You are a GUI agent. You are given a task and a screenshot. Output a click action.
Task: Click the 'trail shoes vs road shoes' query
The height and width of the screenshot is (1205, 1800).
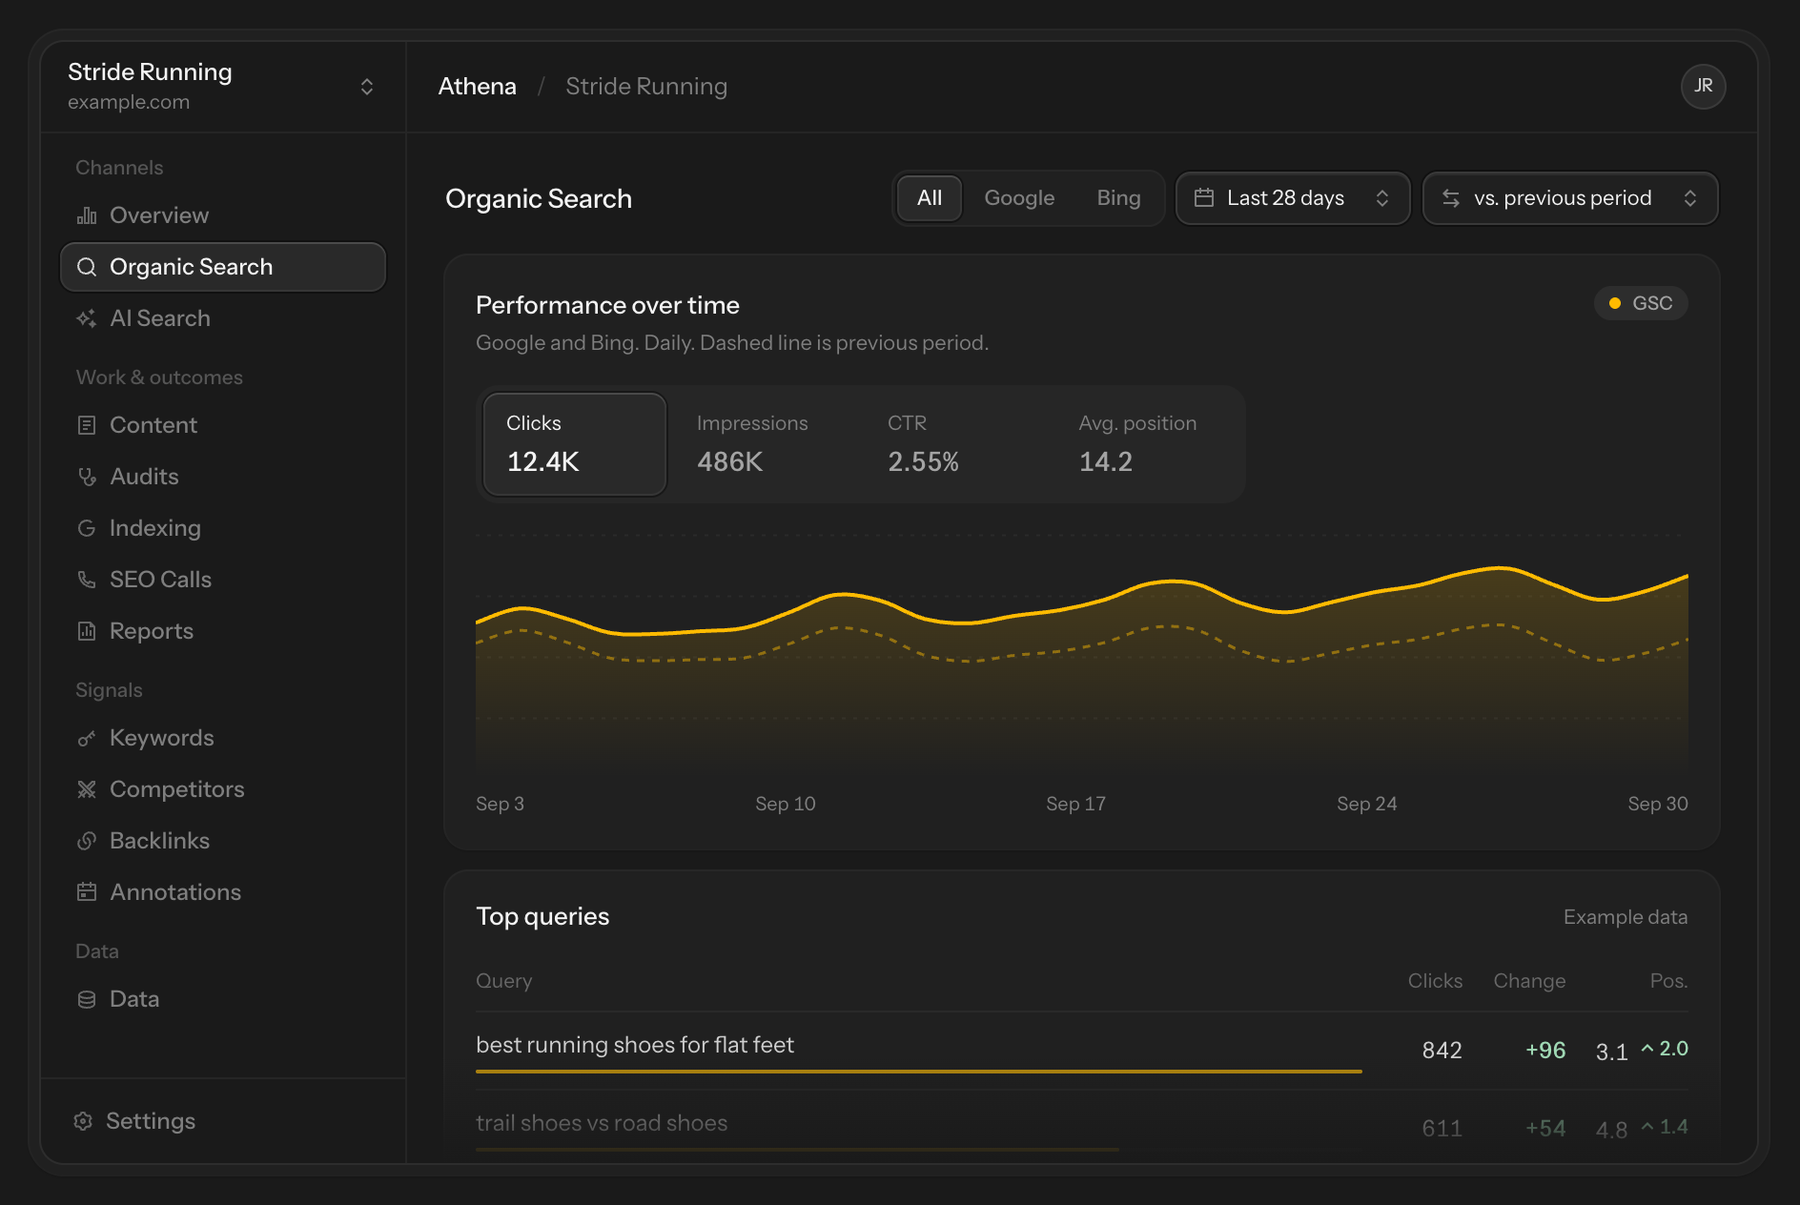[x=601, y=1123]
